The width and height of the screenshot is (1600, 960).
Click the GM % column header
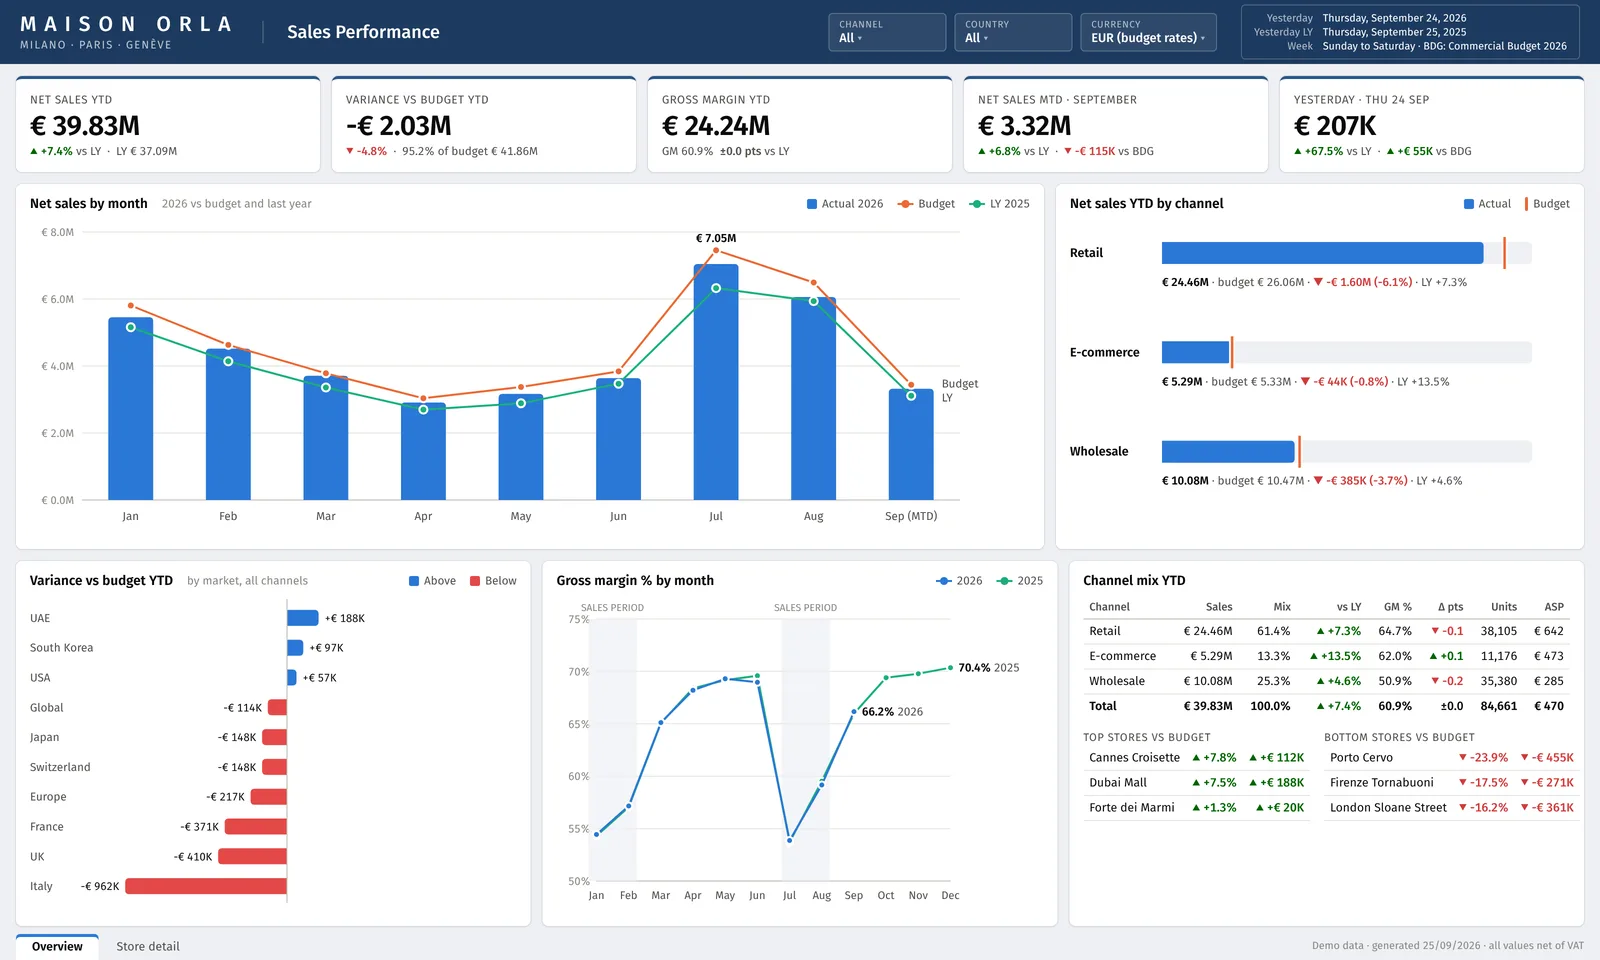[1397, 607]
